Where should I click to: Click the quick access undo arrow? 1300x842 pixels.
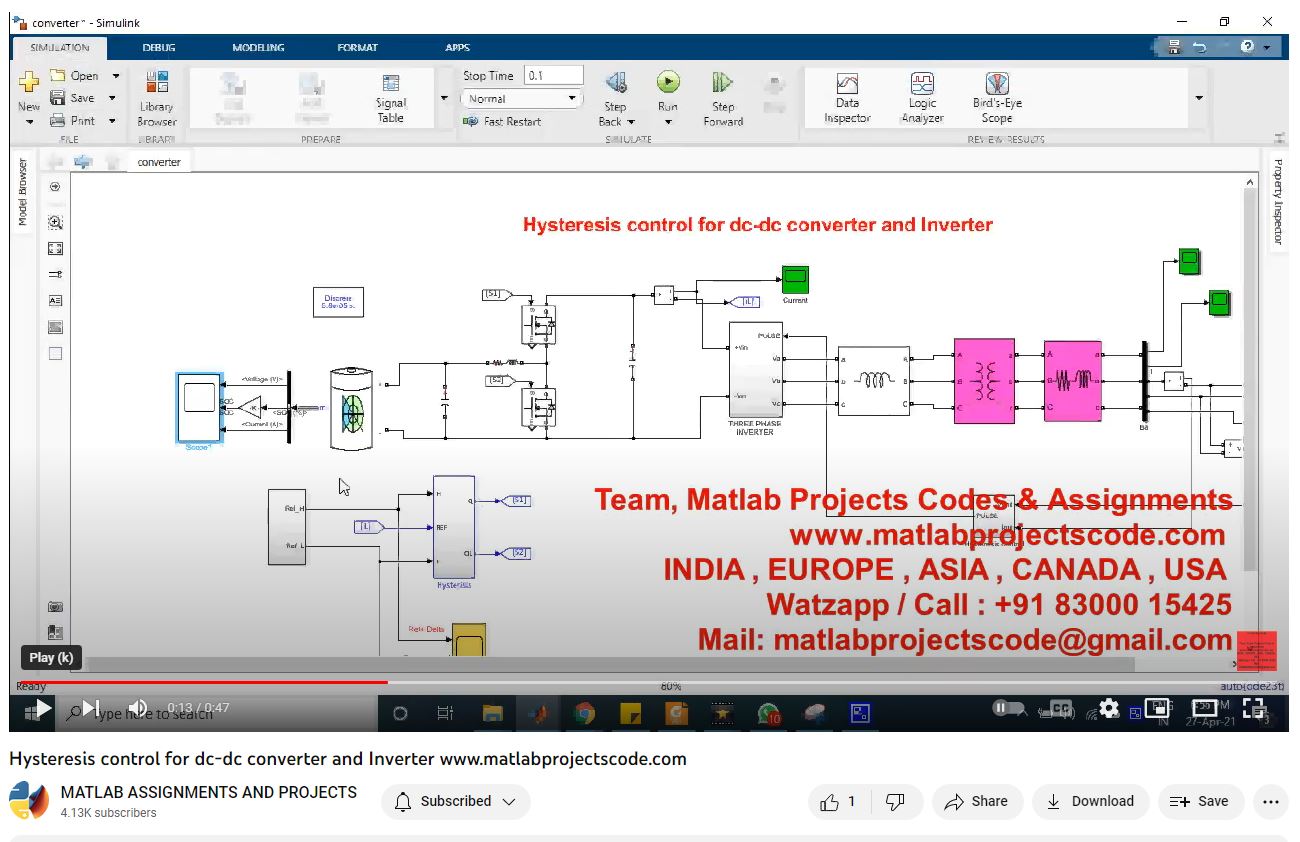pyautogui.click(x=1200, y=47)
